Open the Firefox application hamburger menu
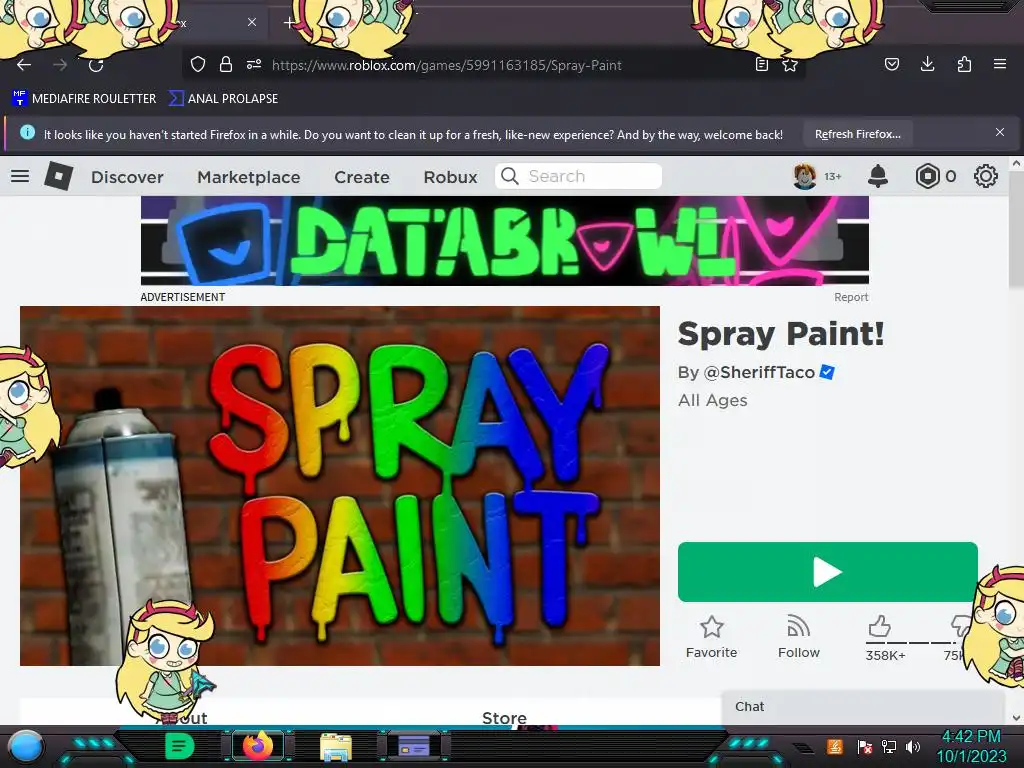Image resolution: width=1024 pixels, height=768 pixels. click(1000, 64)
